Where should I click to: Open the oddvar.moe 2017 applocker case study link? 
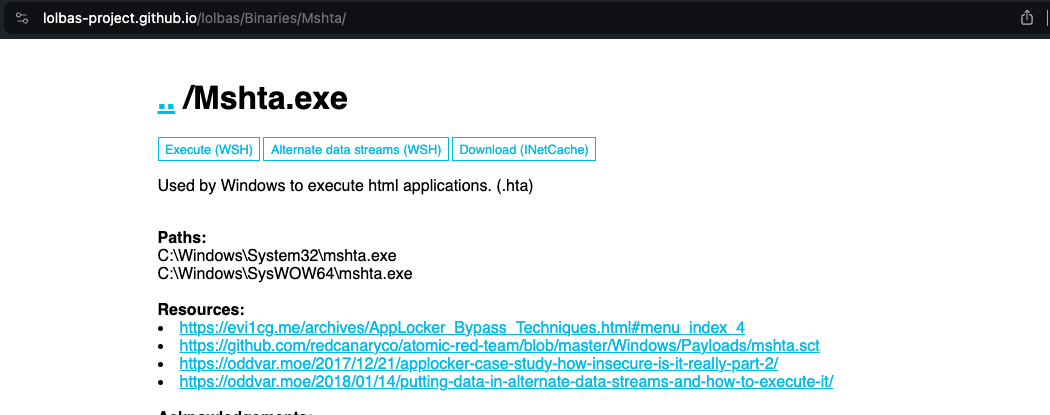[478, 363]
